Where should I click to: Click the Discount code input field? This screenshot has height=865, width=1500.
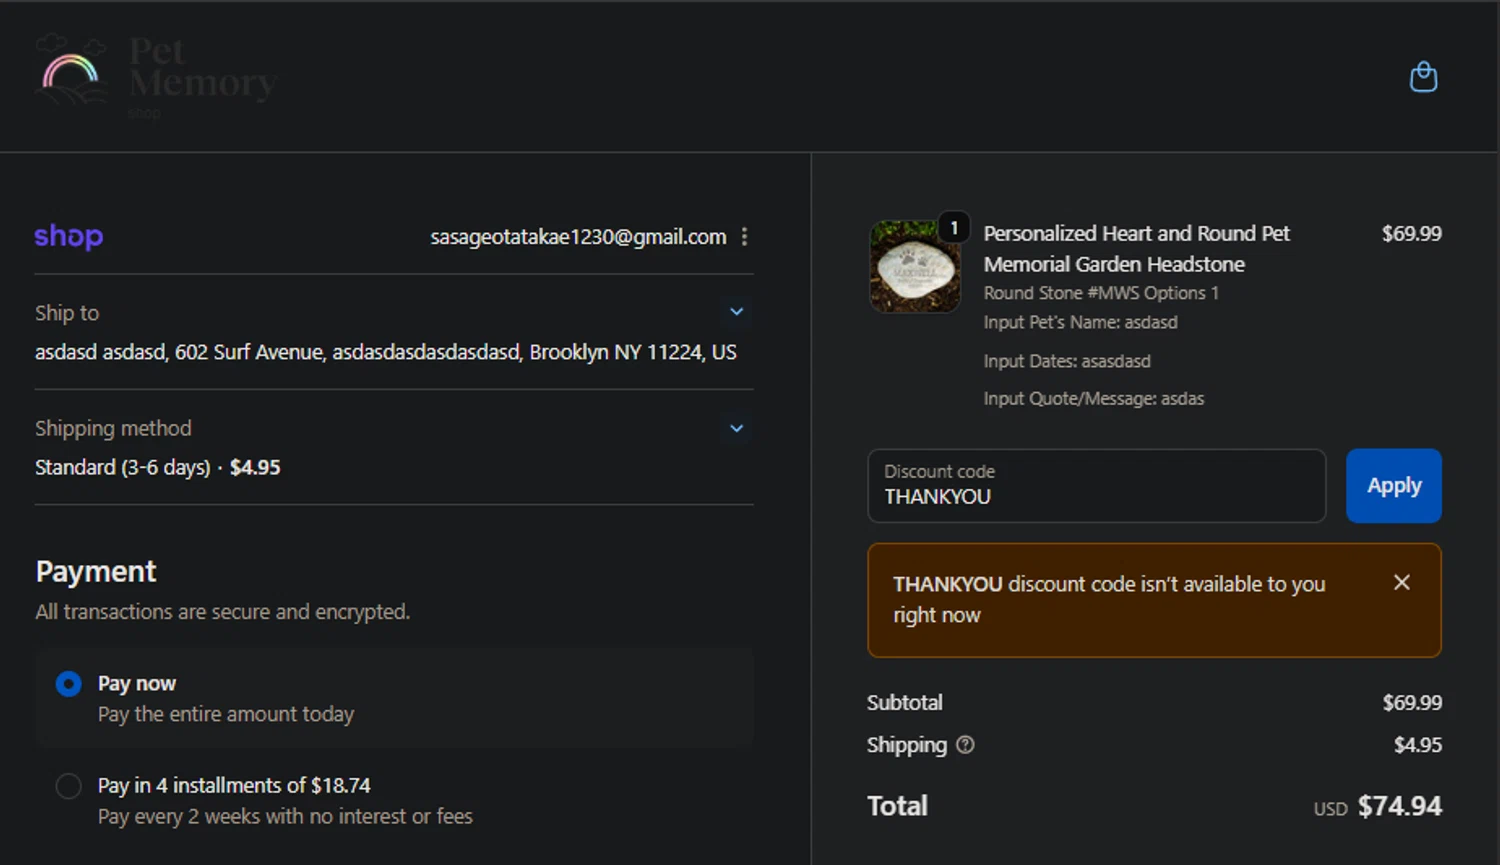click(x=1097, y=486)
